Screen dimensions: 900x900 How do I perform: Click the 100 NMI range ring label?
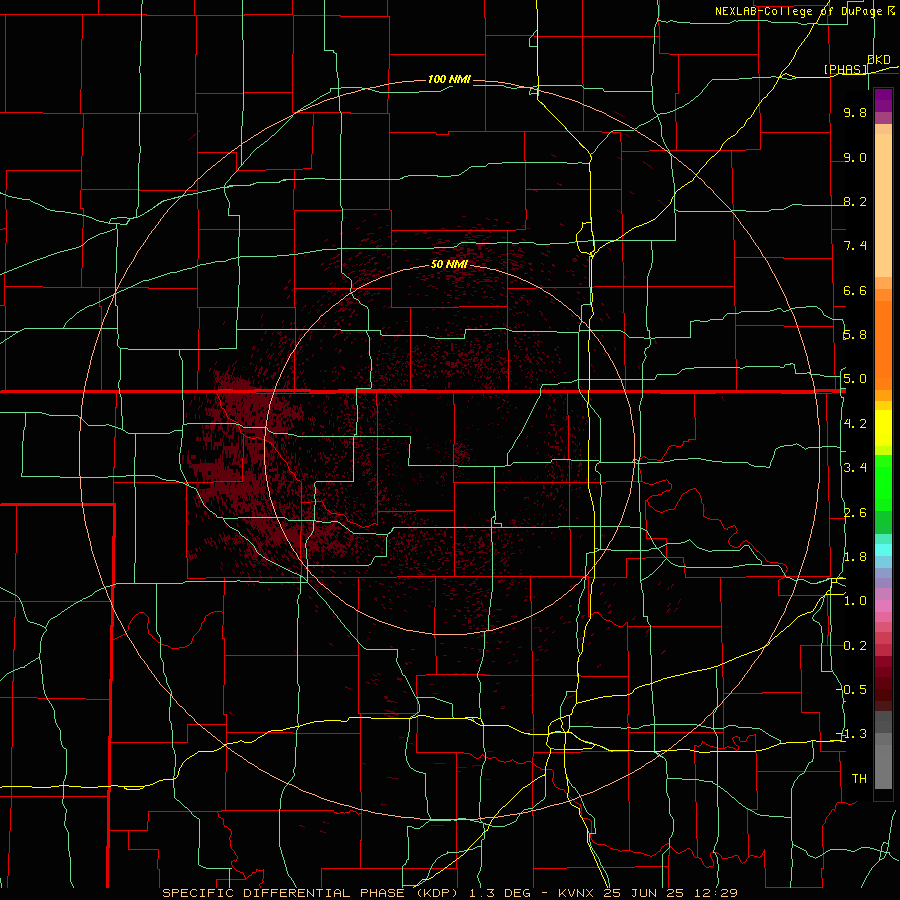click(x=449, y=79)
